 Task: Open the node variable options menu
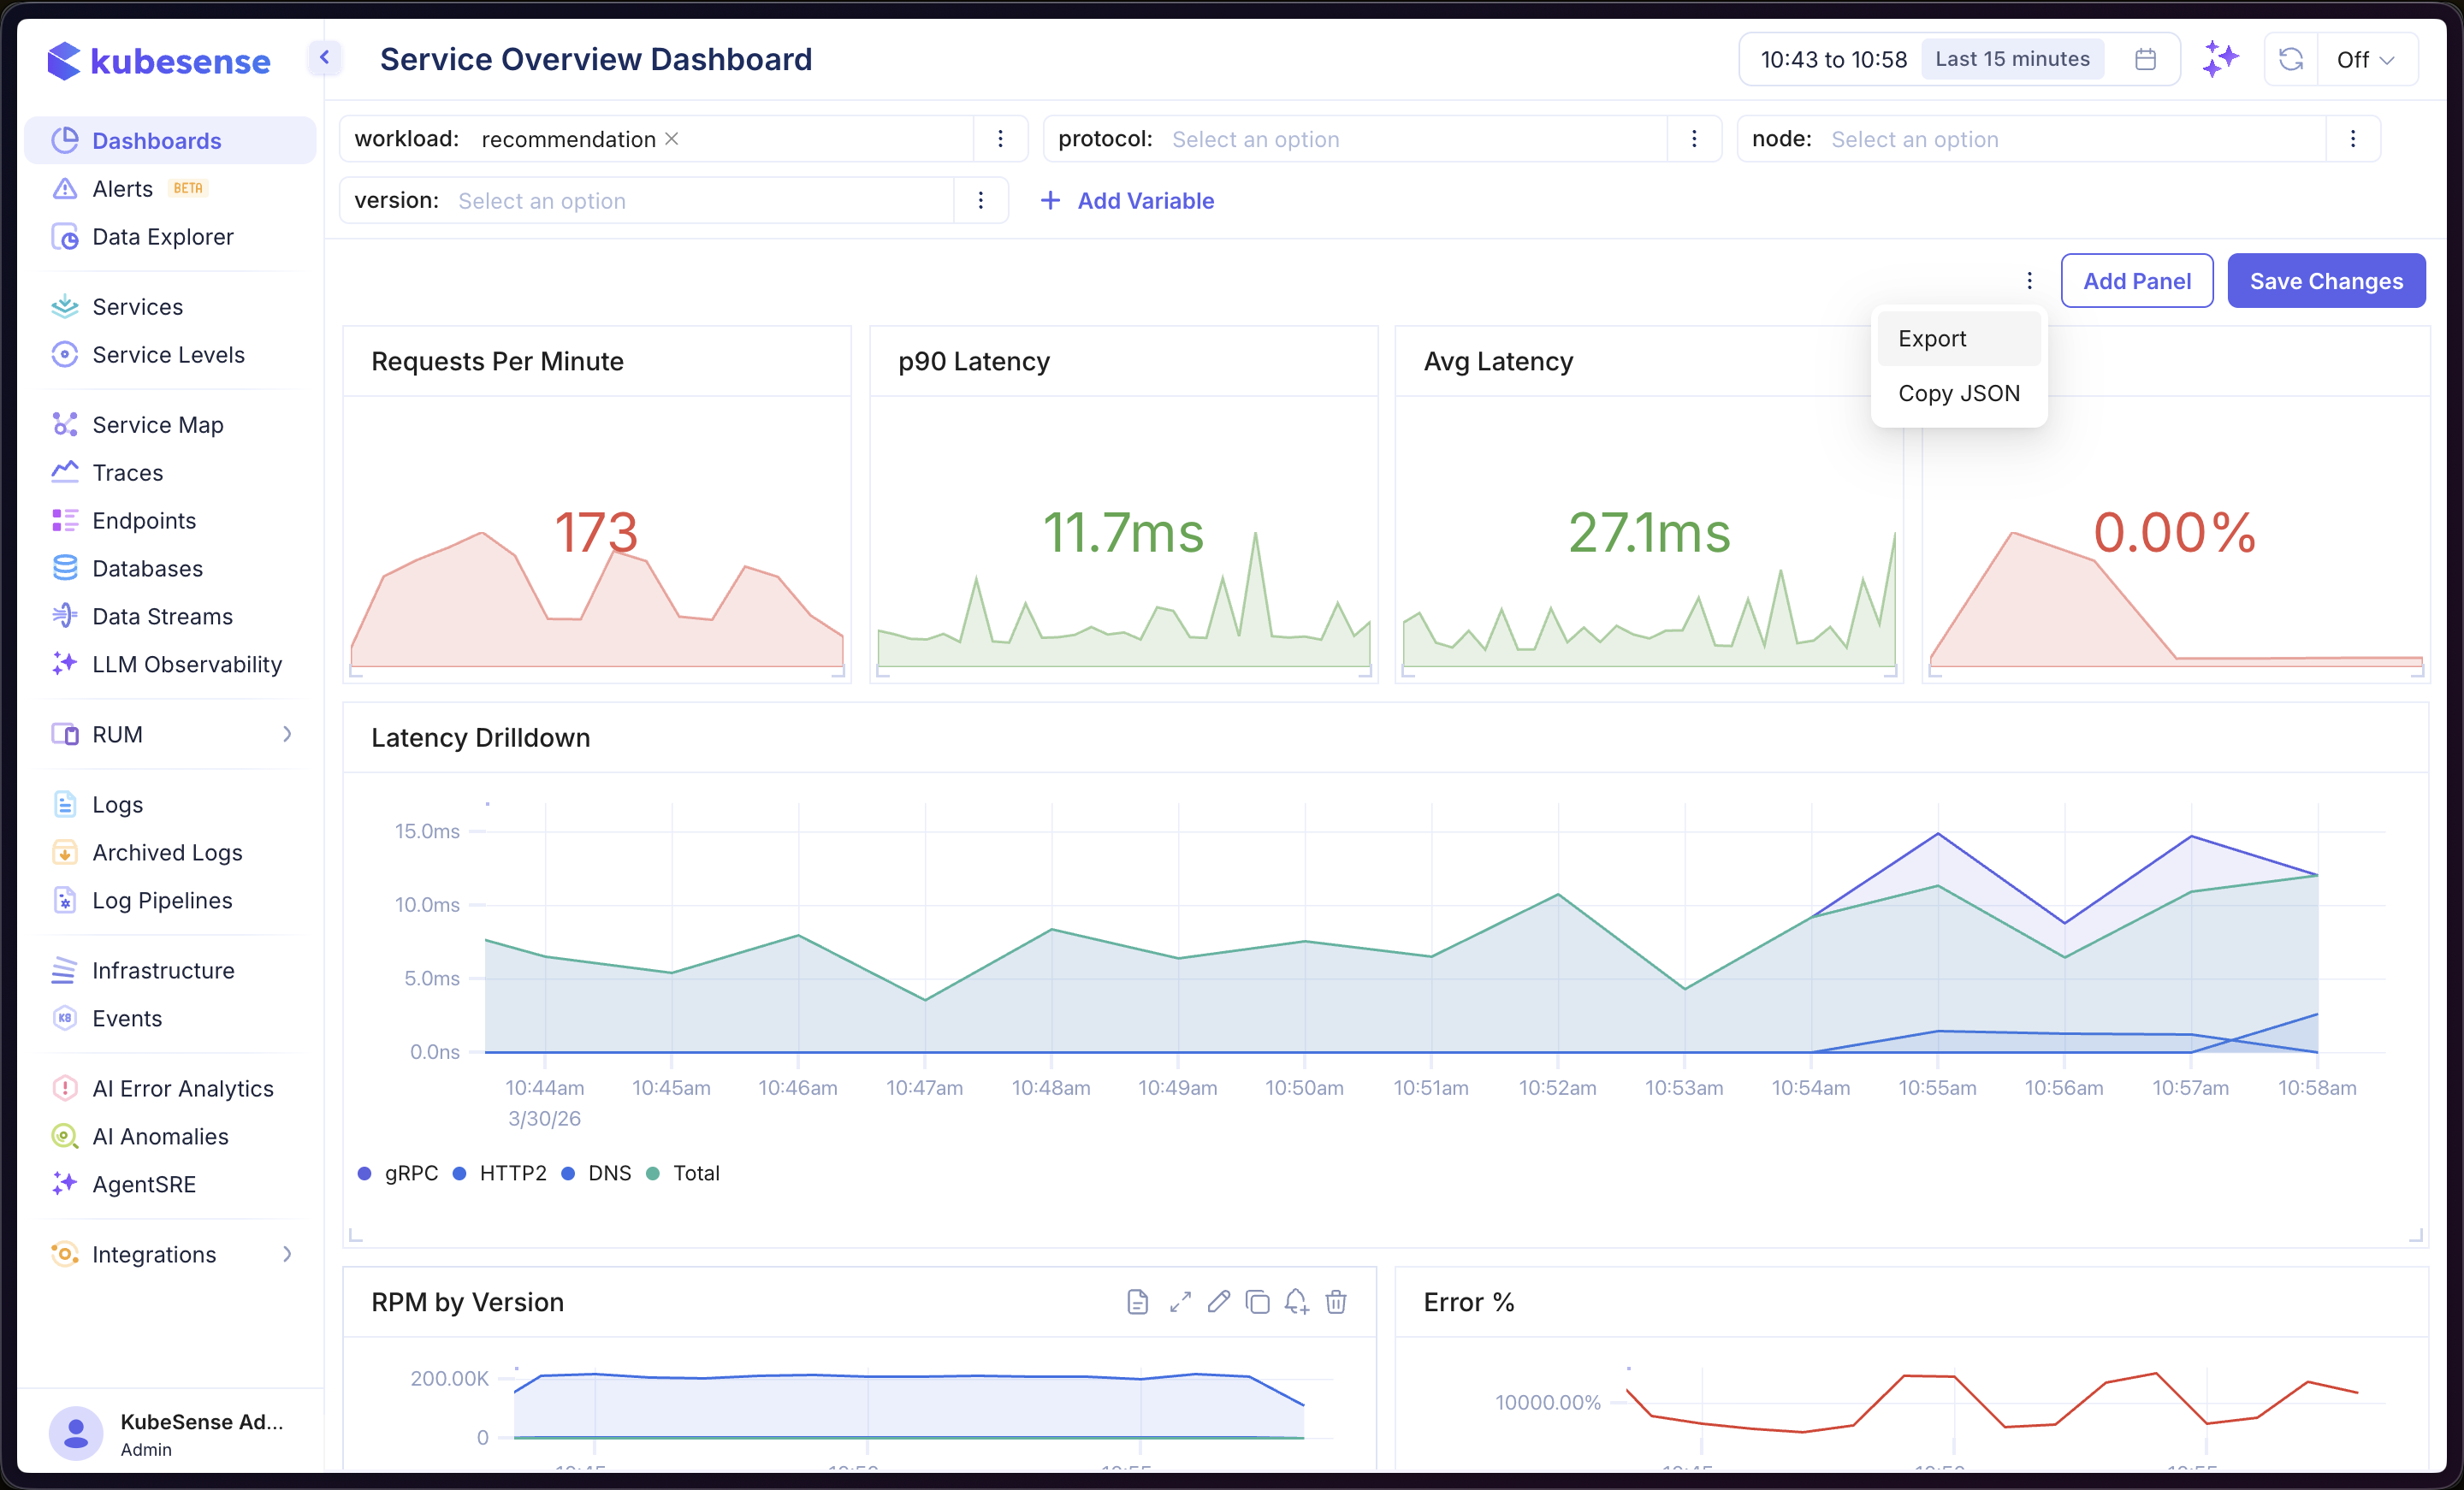(2353, 139)
